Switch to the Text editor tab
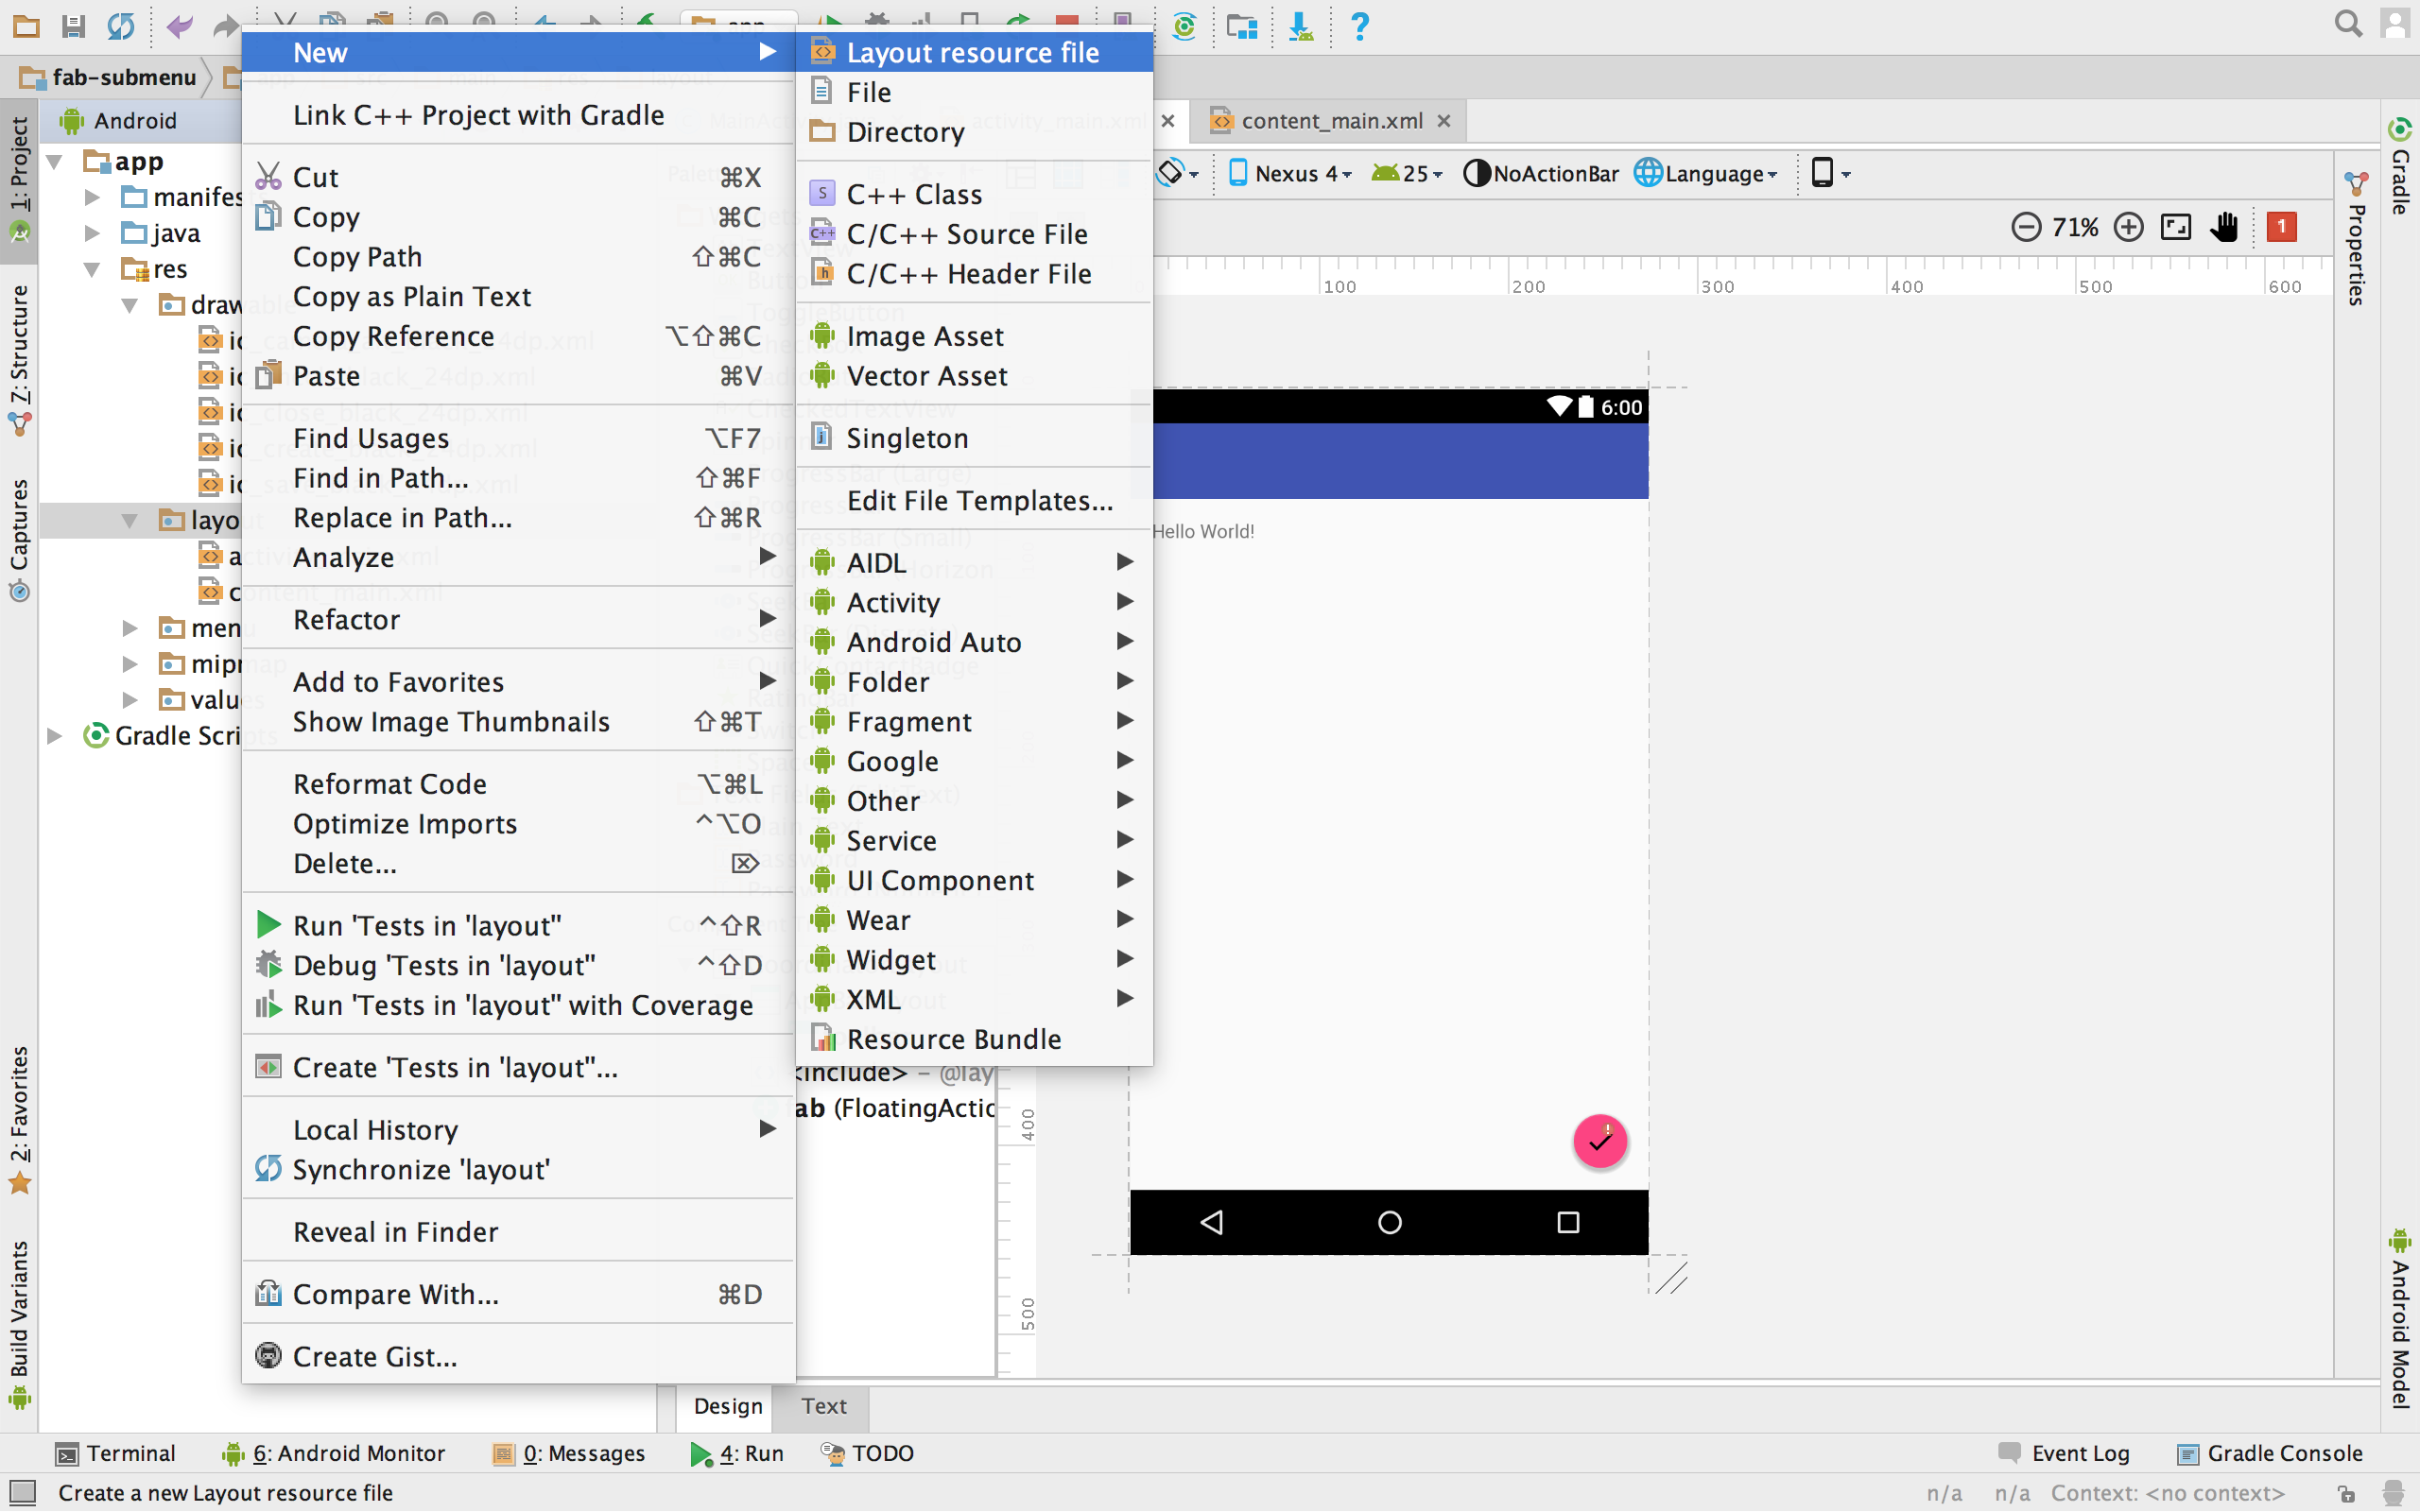Viewport: 2420px width, 1512px height. point(823,1406)
